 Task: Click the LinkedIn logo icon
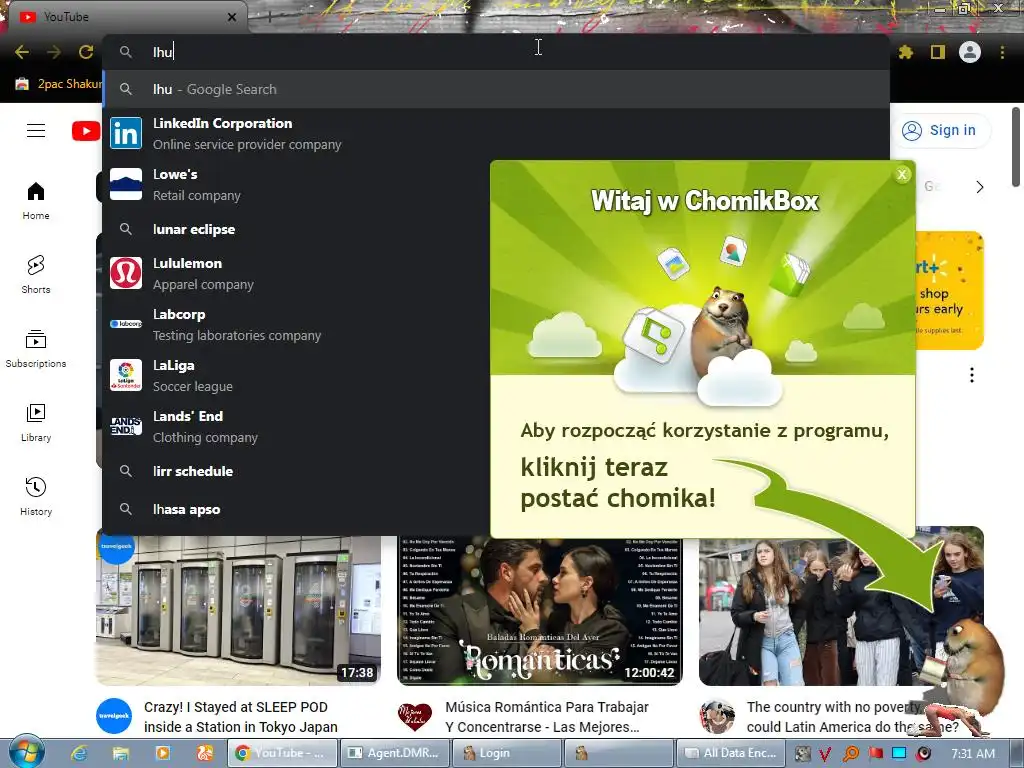pos(126,133)
